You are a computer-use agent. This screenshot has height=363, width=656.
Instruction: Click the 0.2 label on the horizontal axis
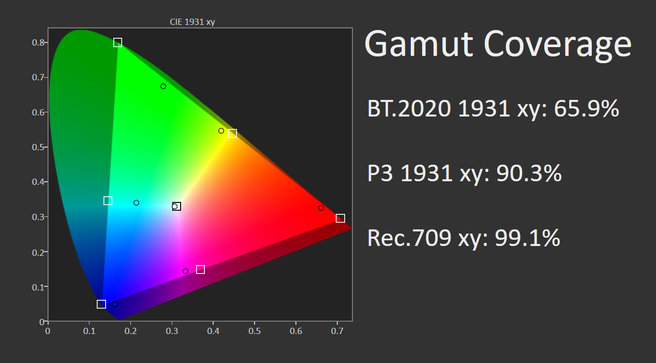(131, 331)
